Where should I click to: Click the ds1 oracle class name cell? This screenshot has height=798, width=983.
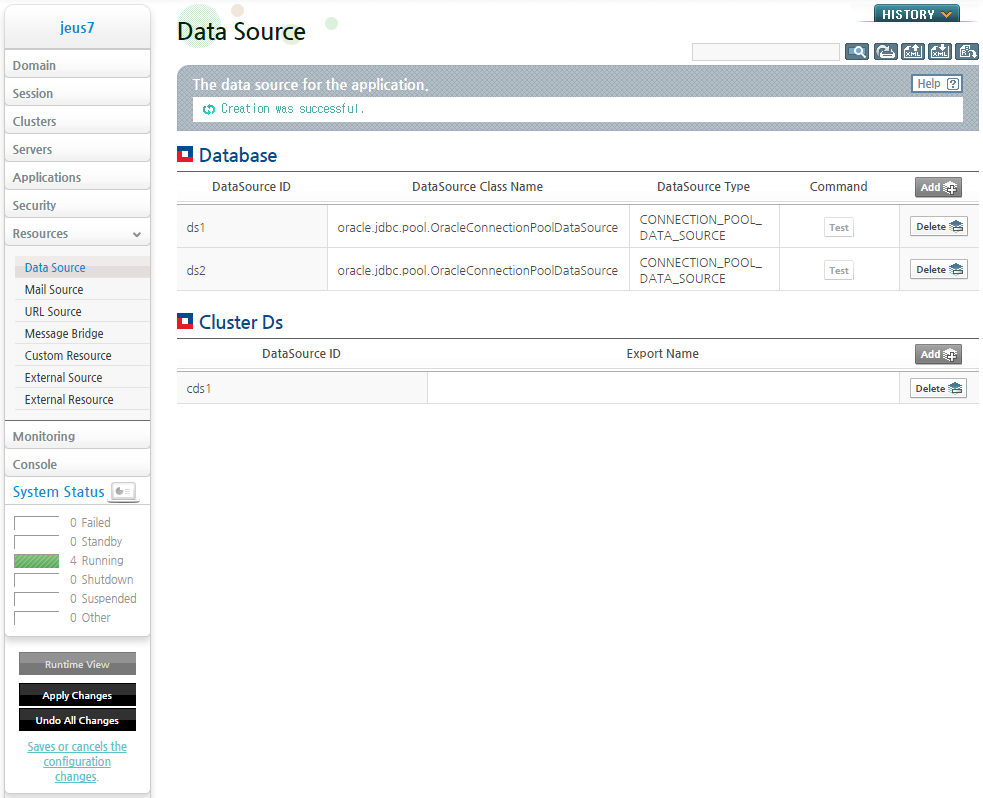pos(478,228)
